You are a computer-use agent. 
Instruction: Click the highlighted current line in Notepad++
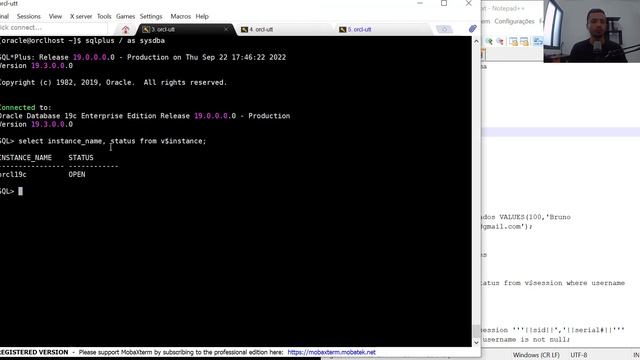coord(560,132)
